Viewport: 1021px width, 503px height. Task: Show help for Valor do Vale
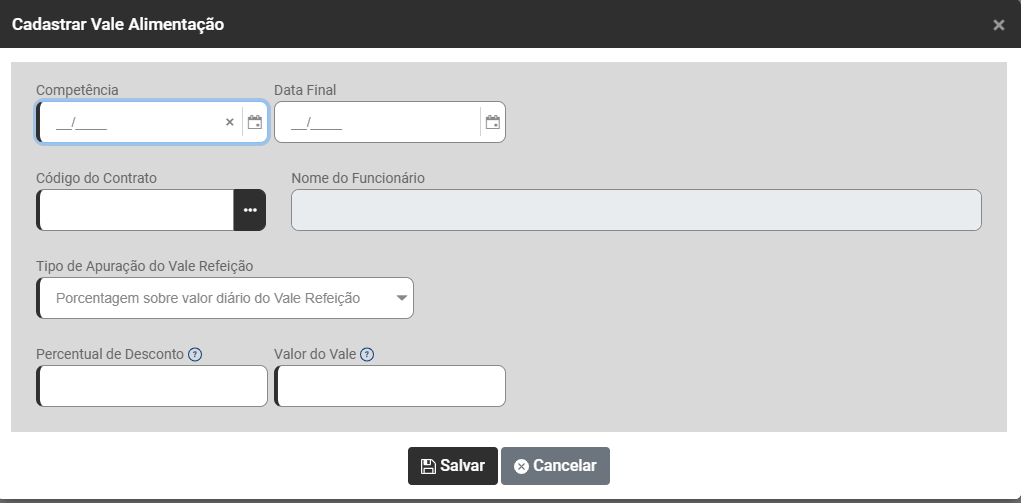[x=367, y=354]
